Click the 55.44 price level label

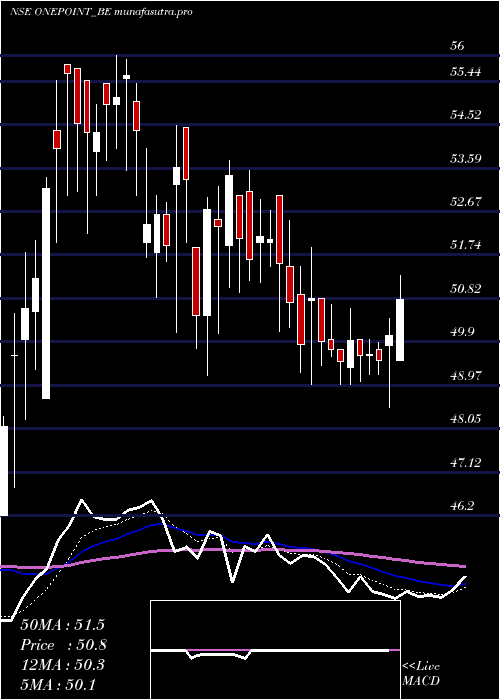click(x=466, y=71)
